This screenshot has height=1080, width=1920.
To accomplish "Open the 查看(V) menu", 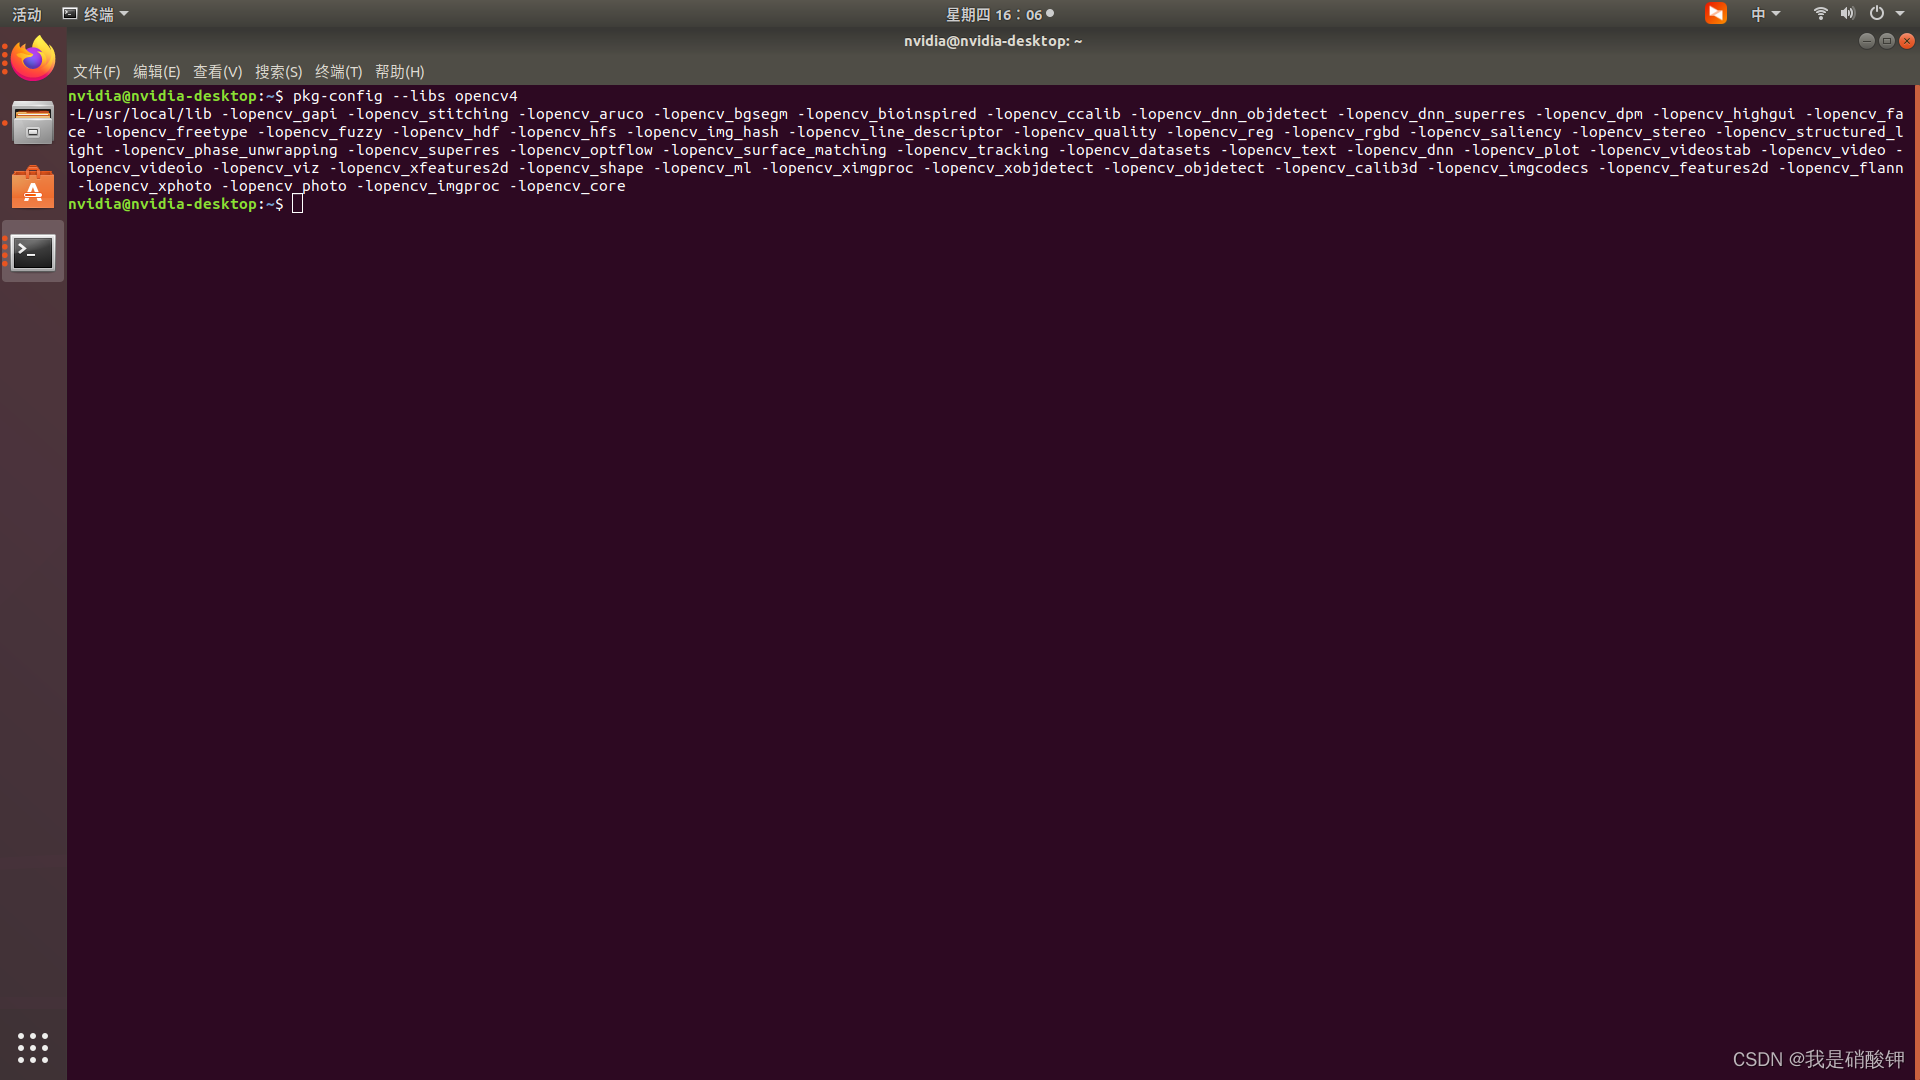I will coord(217,71).
